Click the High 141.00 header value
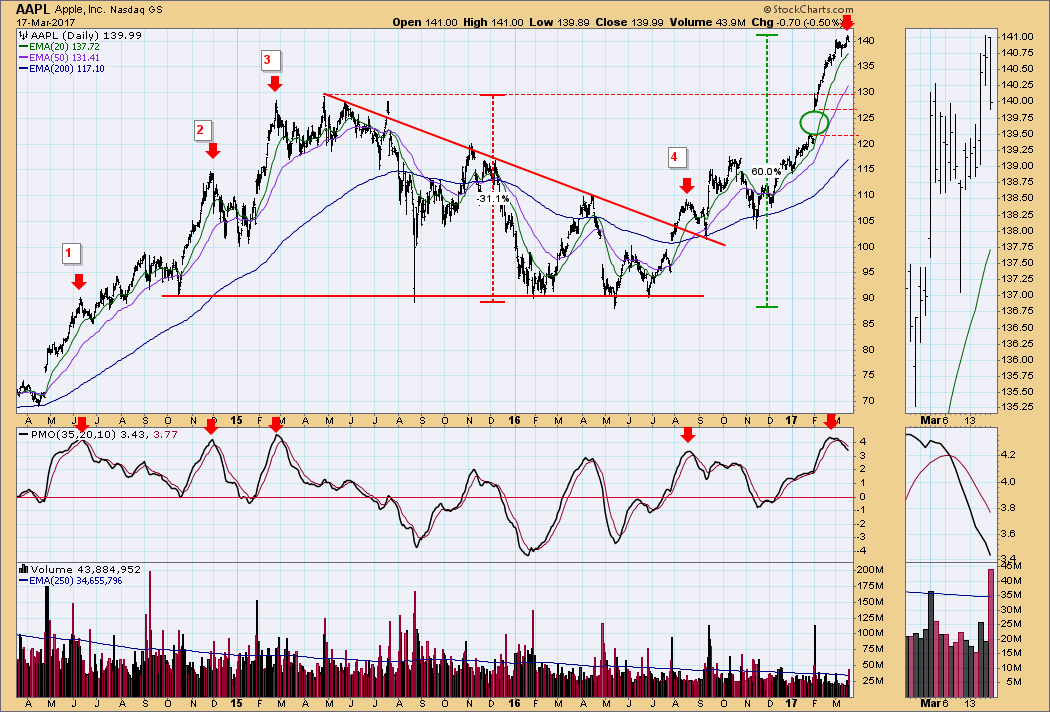 [x=493, y=22]
